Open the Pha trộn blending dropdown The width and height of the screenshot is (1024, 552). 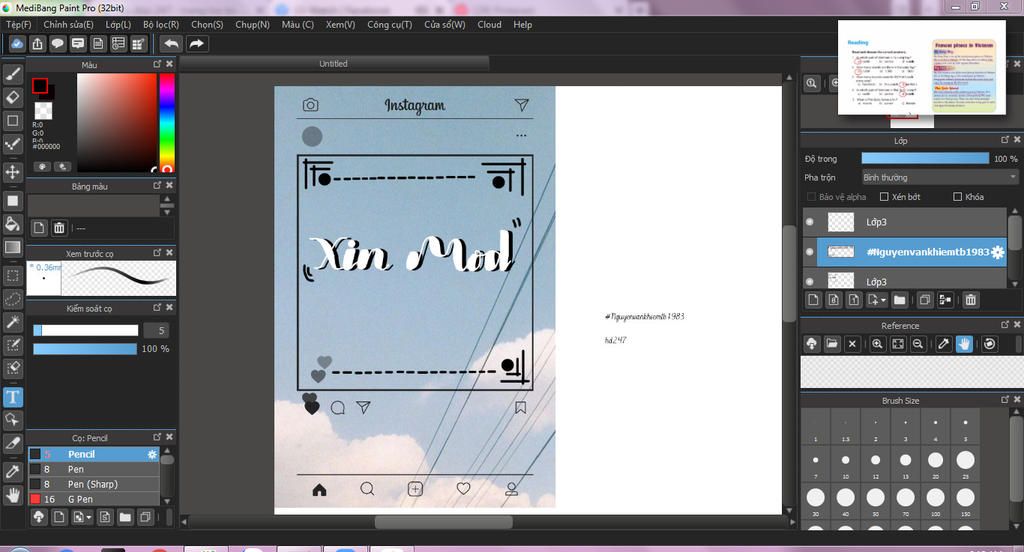coord(939,177)
